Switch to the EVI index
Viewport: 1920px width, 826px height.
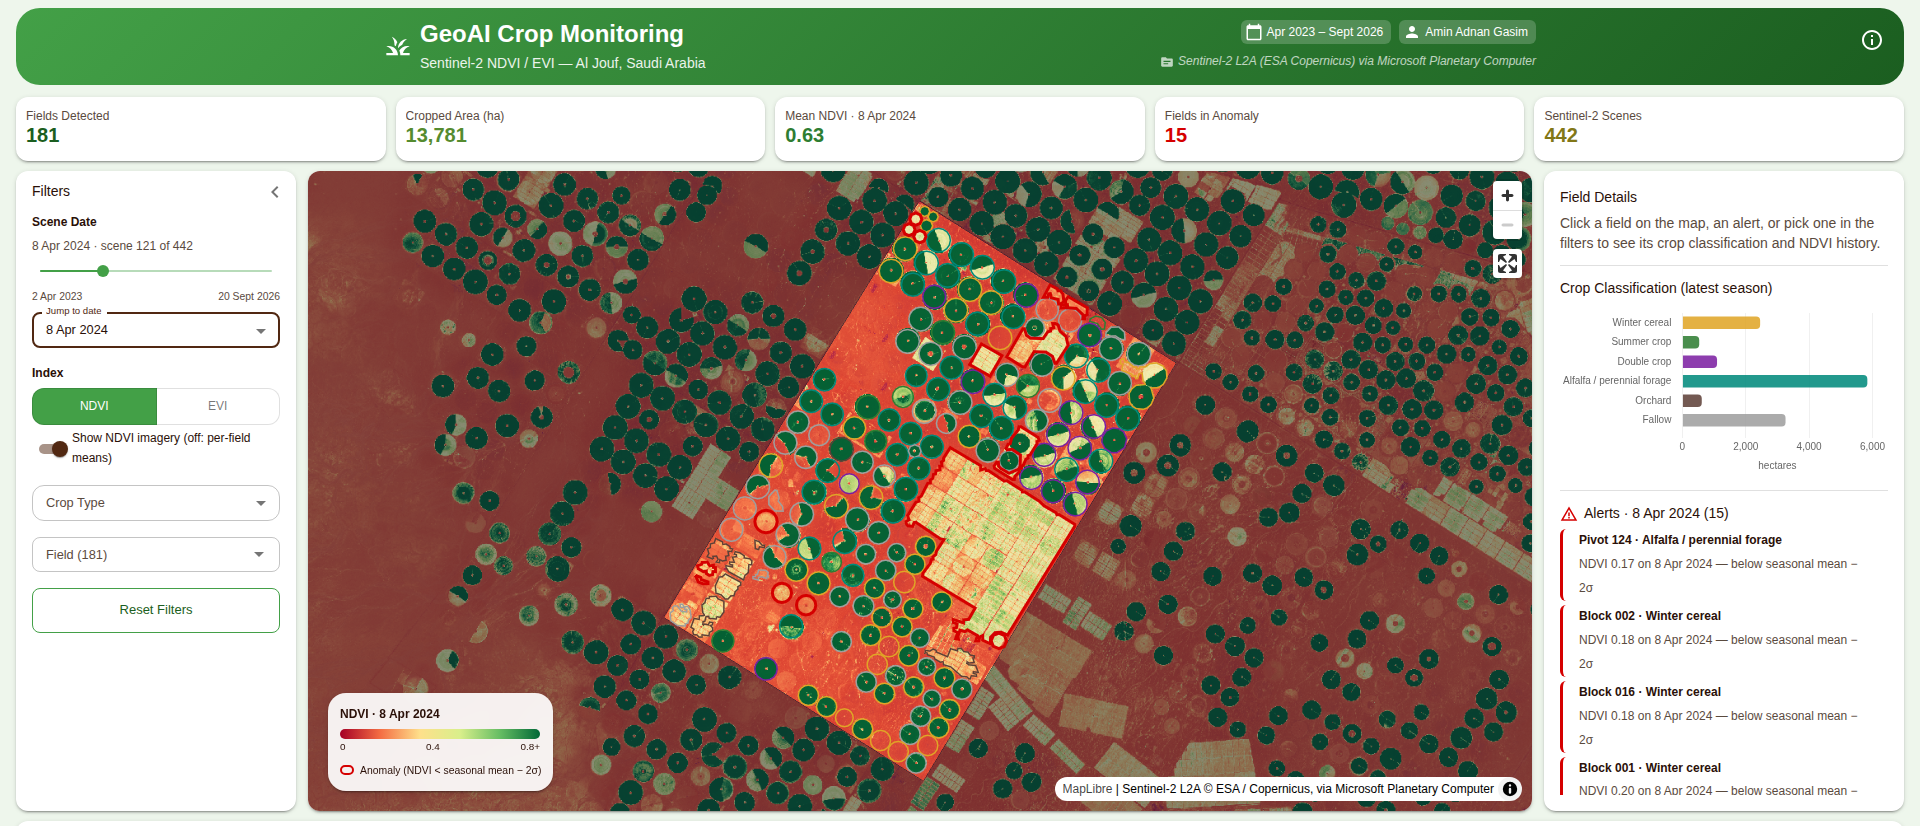click(x=218, y=406)
